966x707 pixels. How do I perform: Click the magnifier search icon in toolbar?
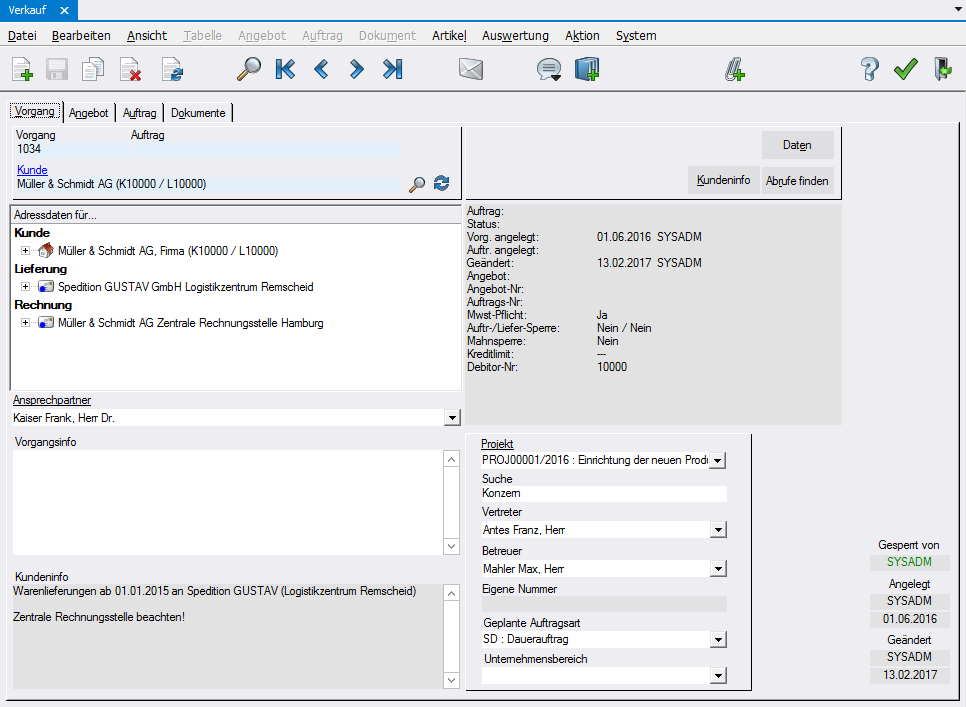[x=248, y=69]
